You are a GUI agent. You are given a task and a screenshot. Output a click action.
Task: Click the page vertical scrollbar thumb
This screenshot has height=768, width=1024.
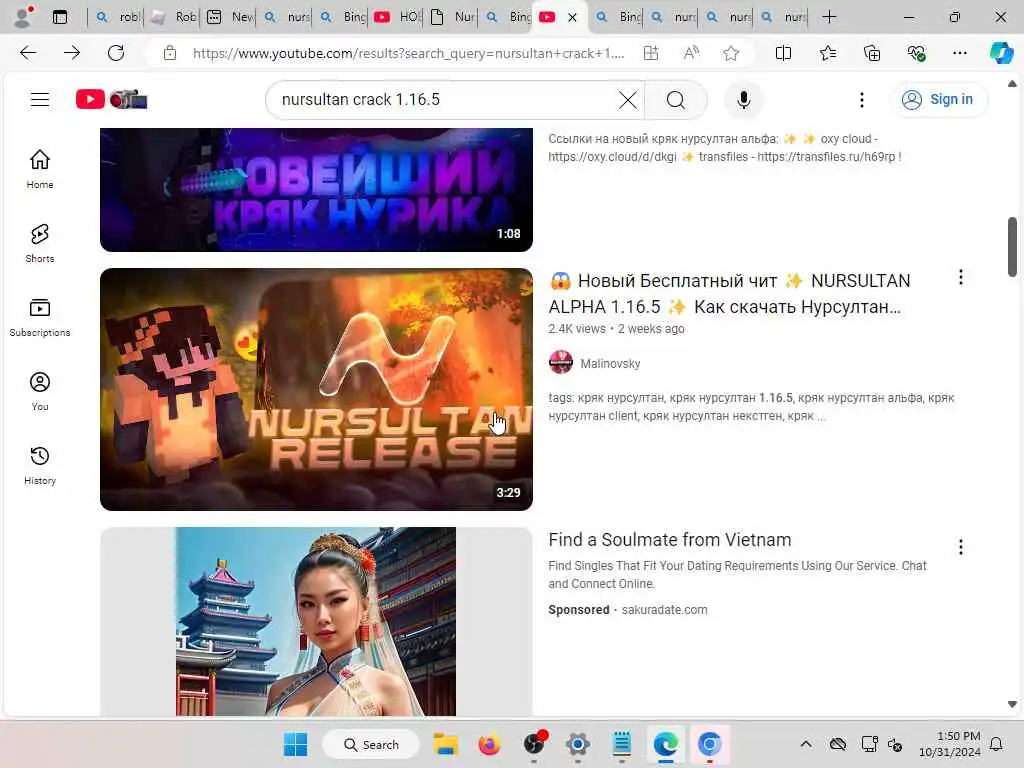[1012, 247]
